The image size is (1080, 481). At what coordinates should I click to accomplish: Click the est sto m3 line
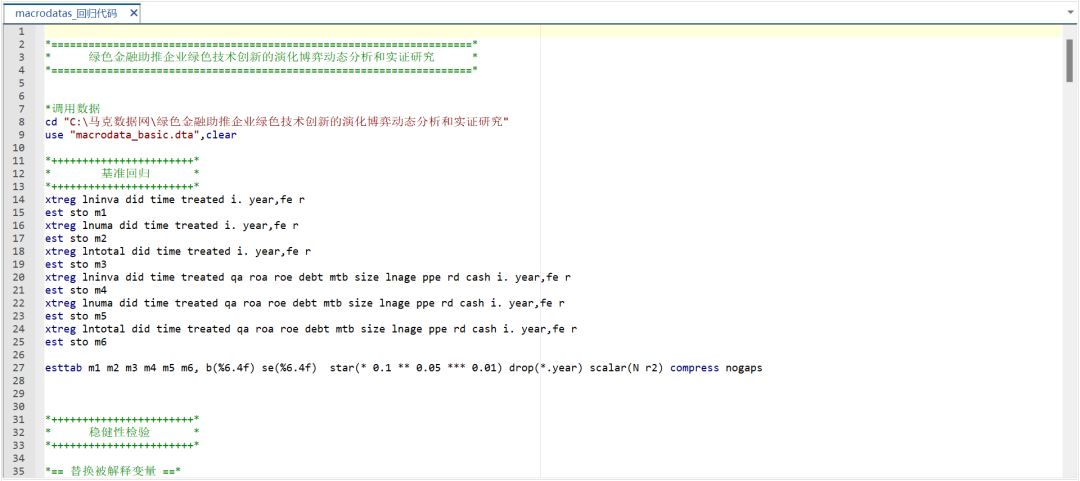pyautogui.click(x=76, y=265)
